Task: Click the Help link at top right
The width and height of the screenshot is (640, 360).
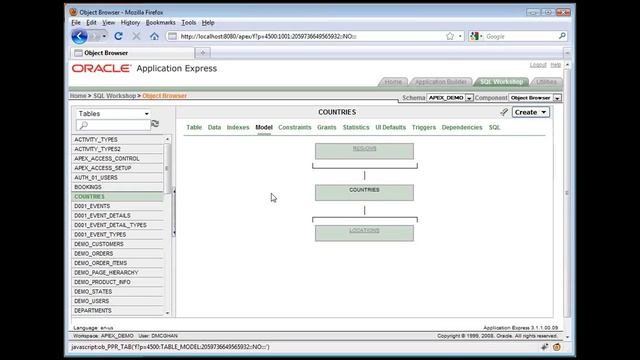Action: (556, 65)
